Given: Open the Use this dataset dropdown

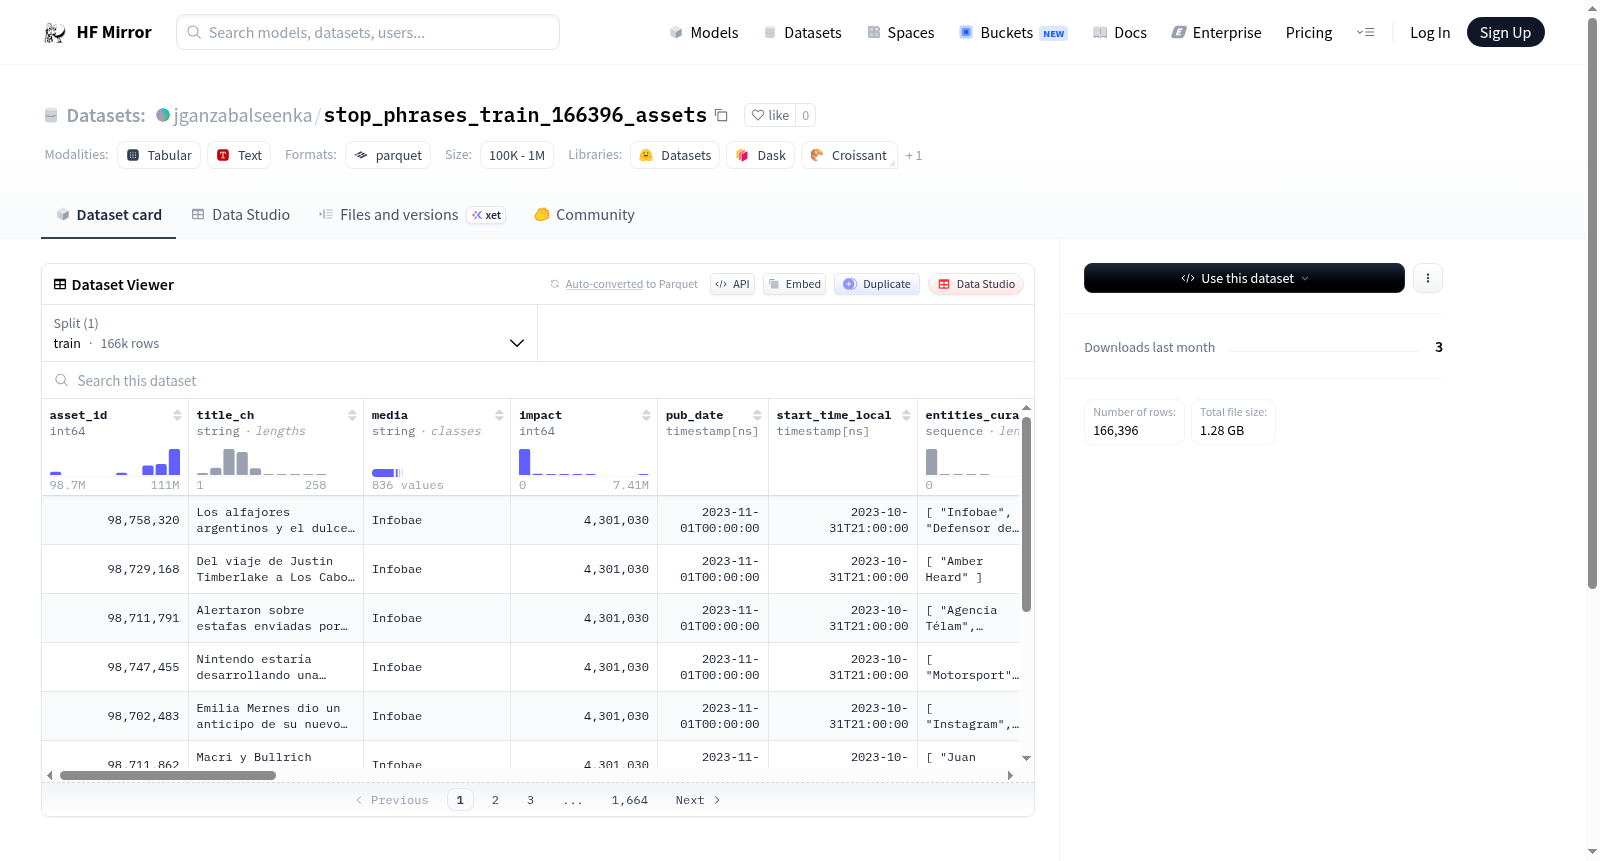Looking at the screenshot, I should pyautogui.click(x=1244, y=278).
